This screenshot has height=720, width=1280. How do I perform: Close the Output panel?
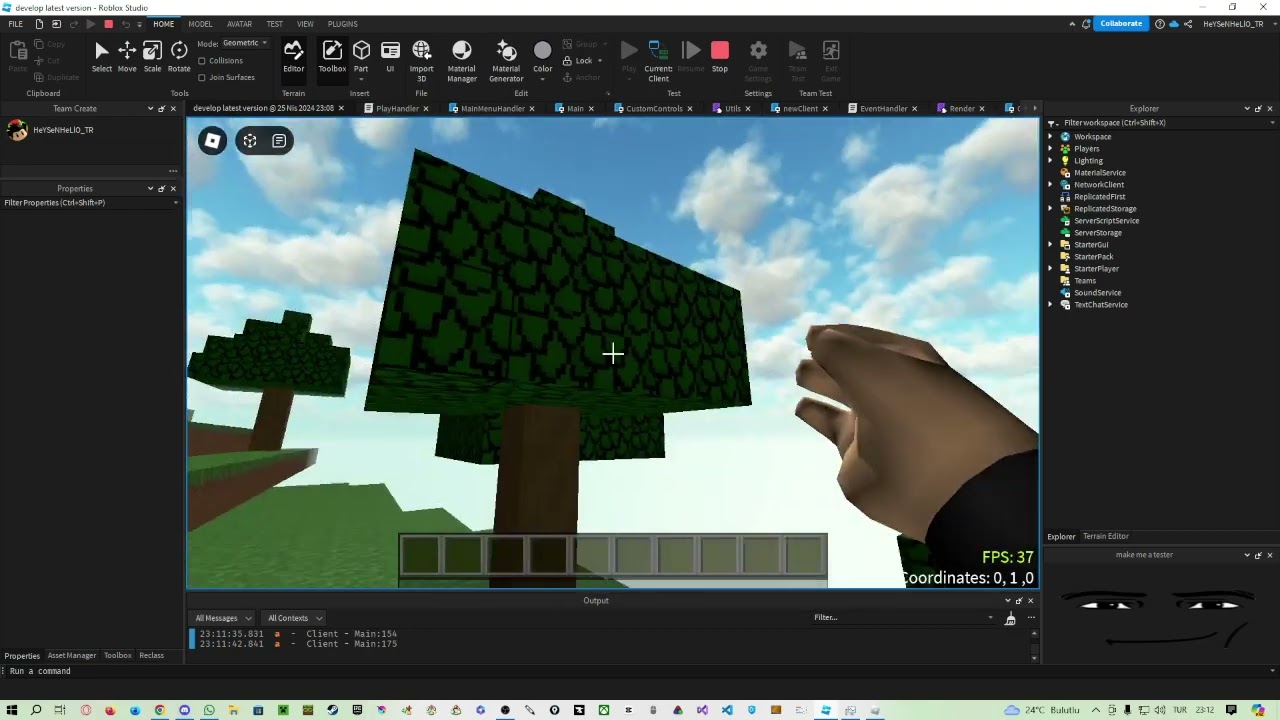1031,601
